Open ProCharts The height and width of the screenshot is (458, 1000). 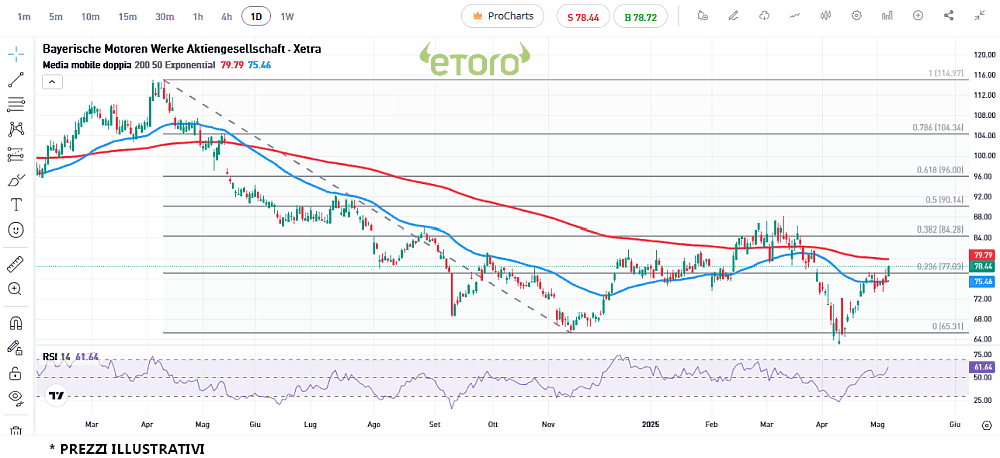click(503, 17)
